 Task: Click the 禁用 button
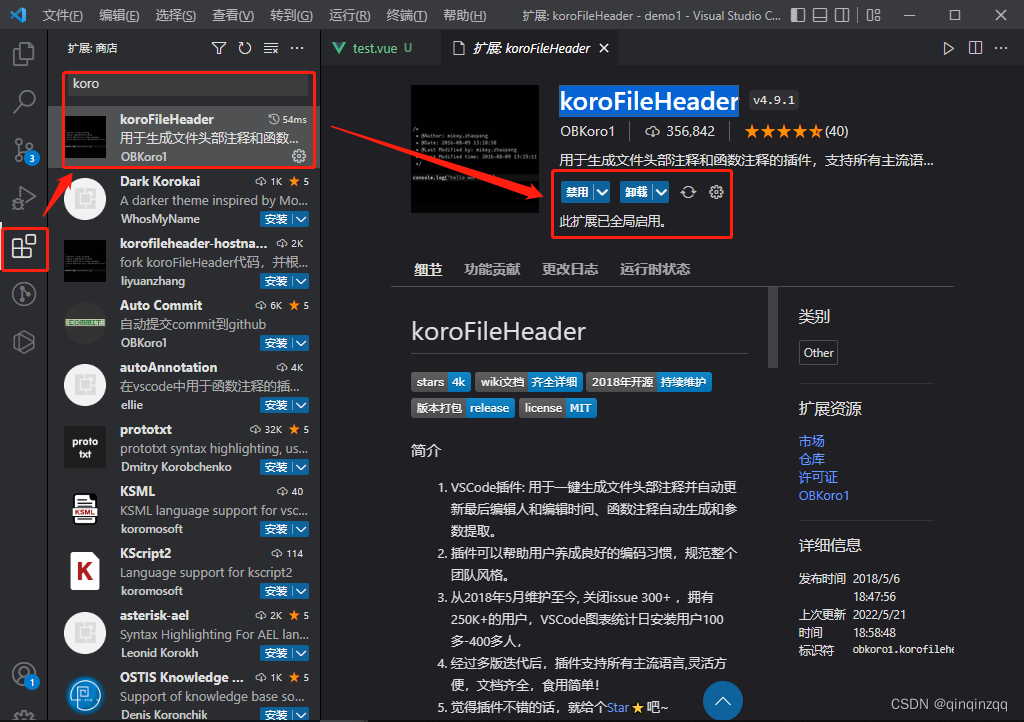click(577, 192)
